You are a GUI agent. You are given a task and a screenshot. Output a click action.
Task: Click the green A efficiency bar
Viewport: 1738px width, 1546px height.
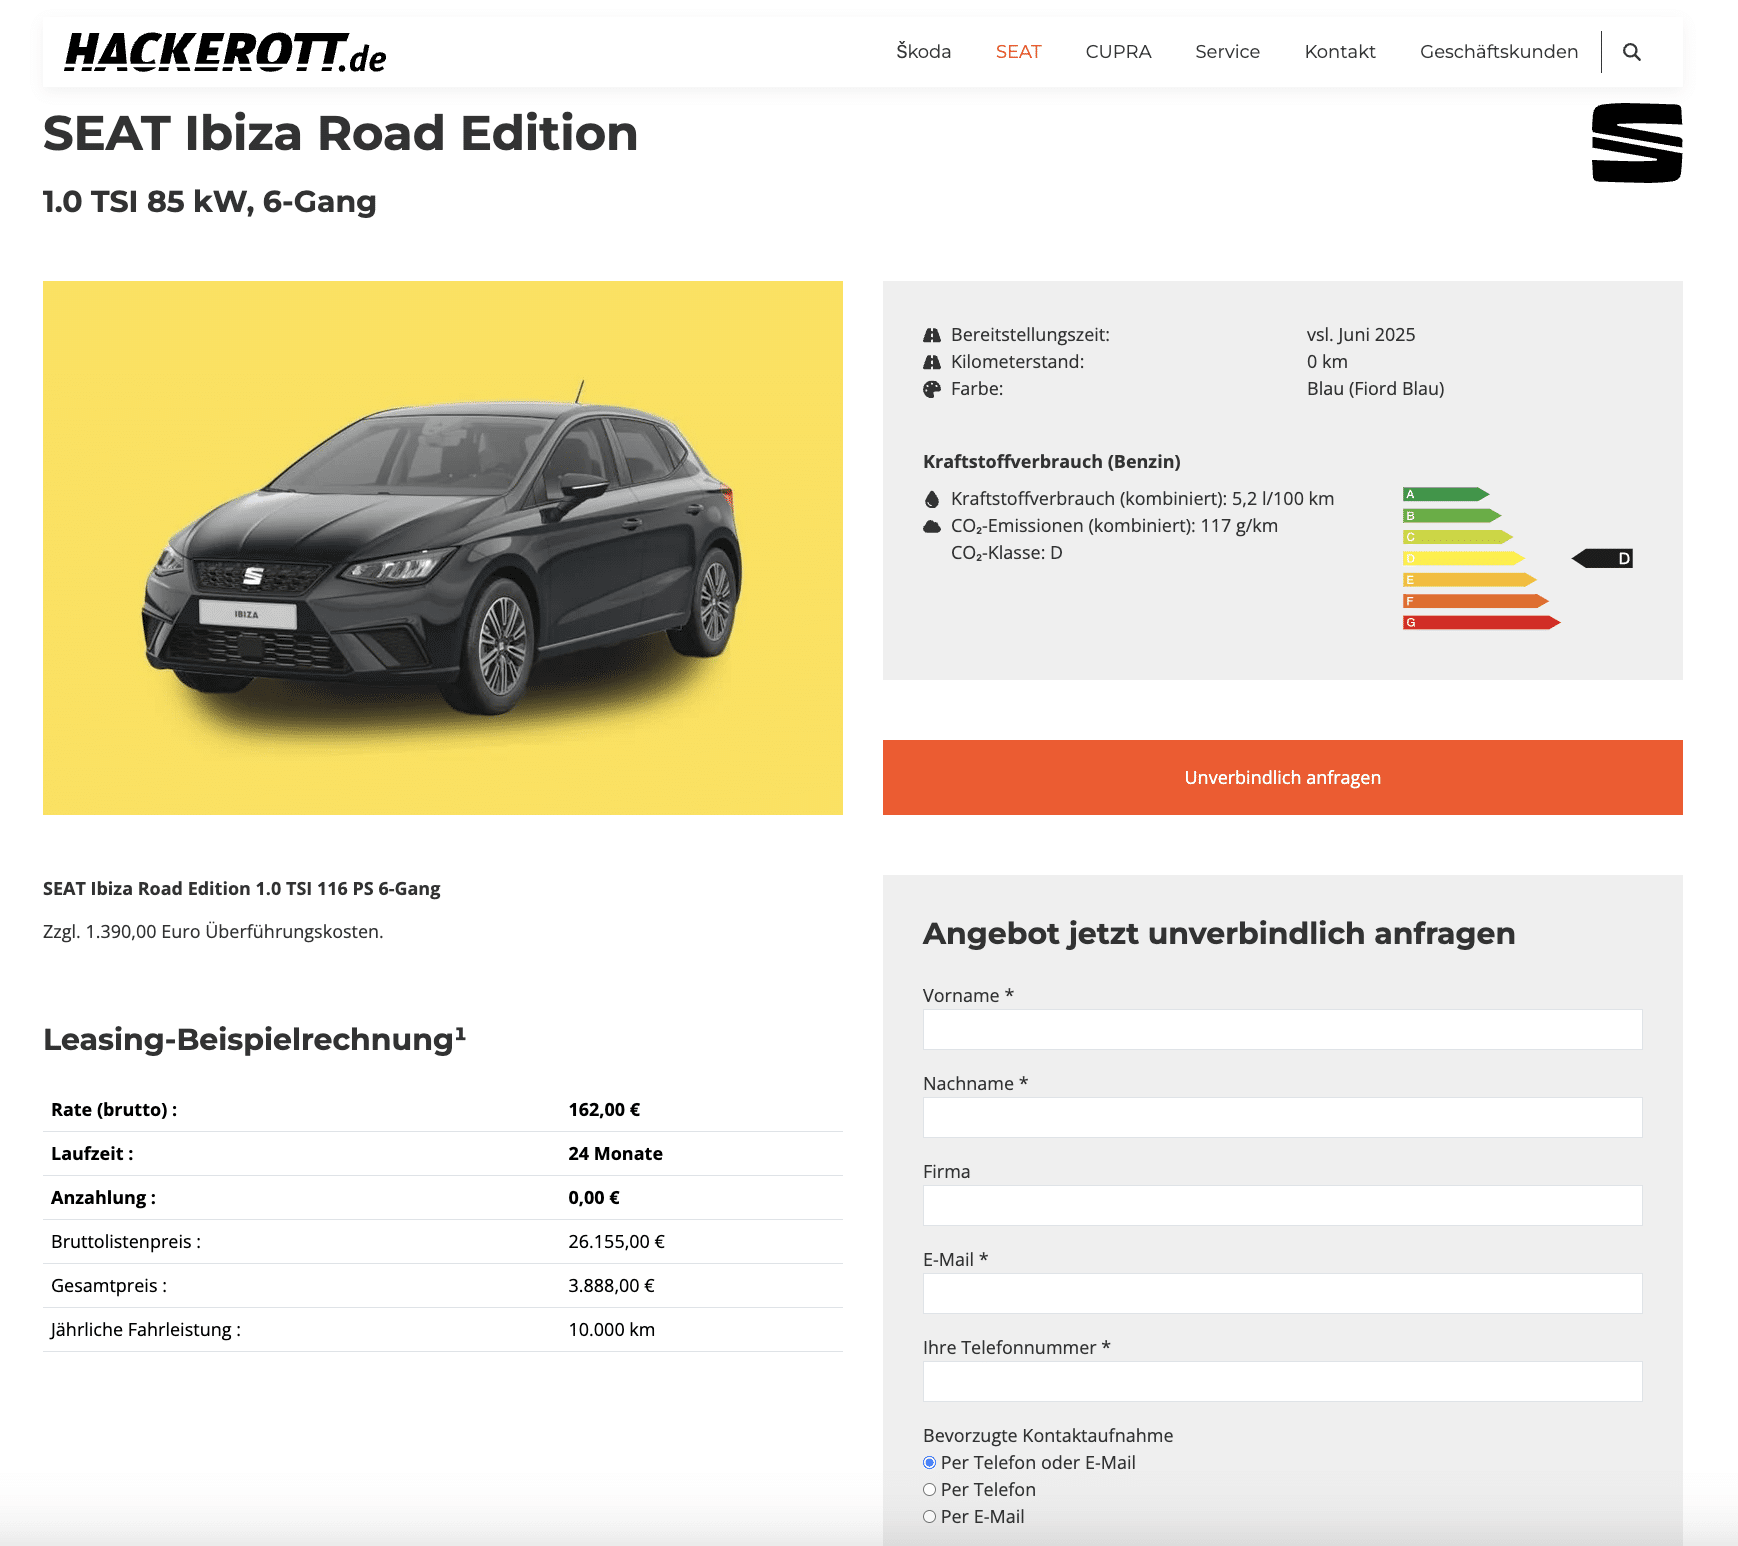pyautogui.click(x=1446, y=494)
